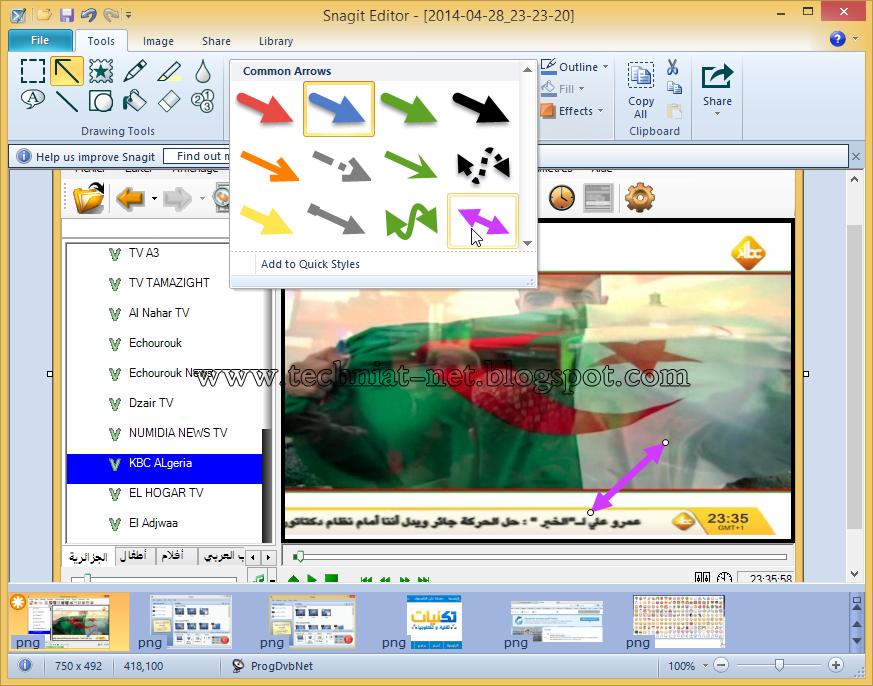873x686 pixels.
Task: Open dropdown next to help icon
Action: pyautogui.click(x=855, y=39)
